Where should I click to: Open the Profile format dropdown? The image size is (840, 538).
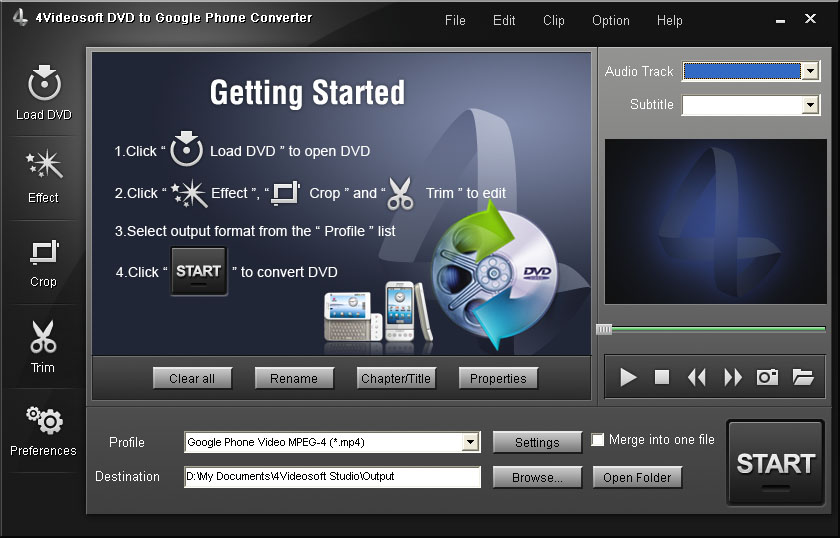470,442
